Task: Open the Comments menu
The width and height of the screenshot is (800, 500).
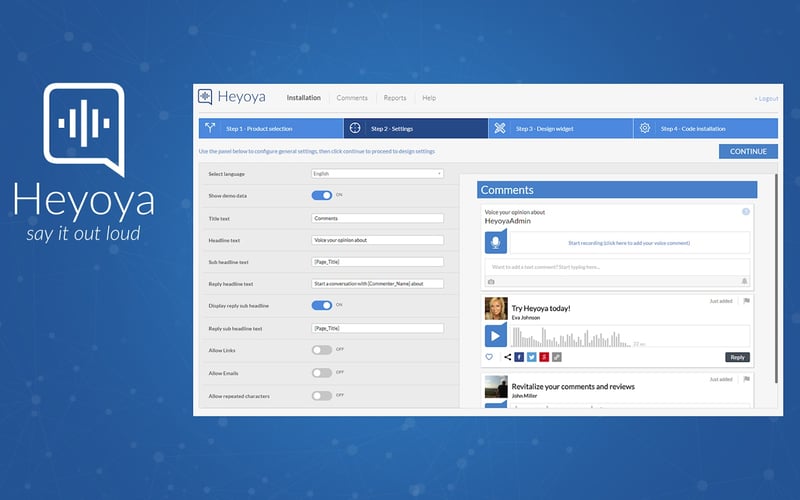Action: [352, 97]
